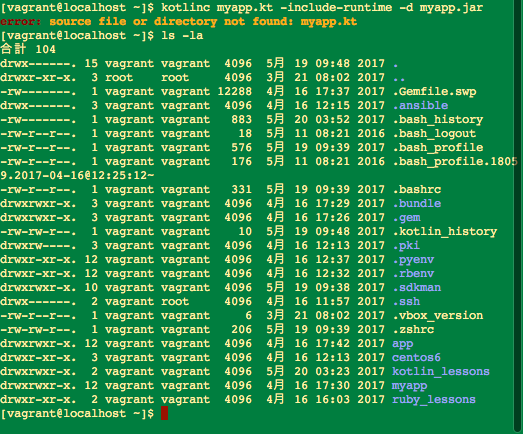Screen dimensions: 523x434
Task: Click the .sdkman directory name
Action: pyautogui.click(x=417, y=288)
